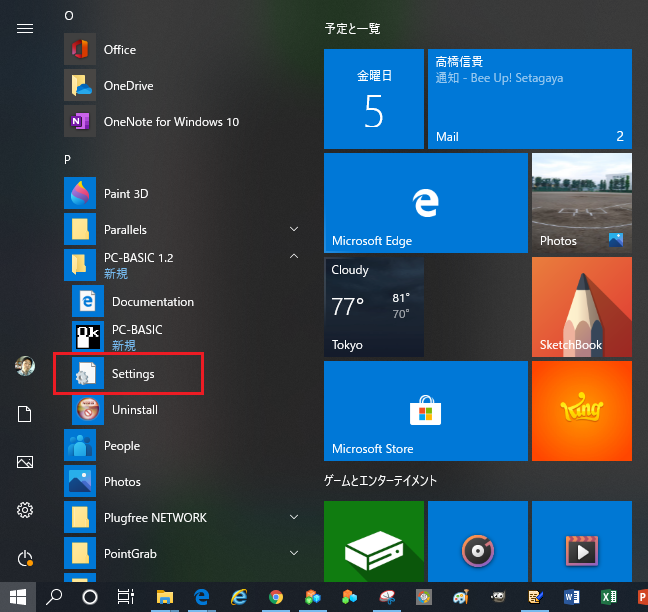Open the Tokyo weather tile
This screenshot has height=612, width=648.
coord(374,307)
